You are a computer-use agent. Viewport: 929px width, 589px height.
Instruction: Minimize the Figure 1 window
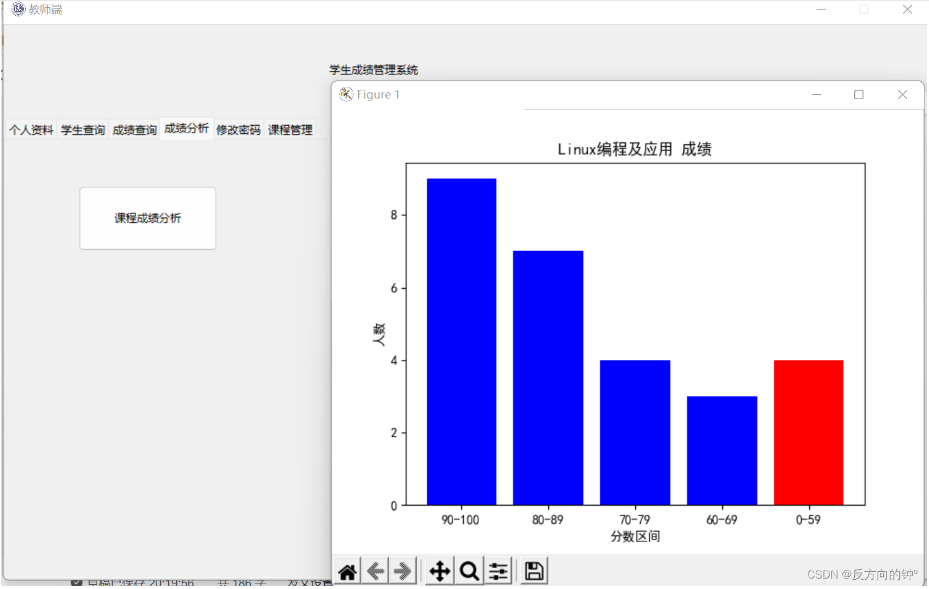(816, 95)
